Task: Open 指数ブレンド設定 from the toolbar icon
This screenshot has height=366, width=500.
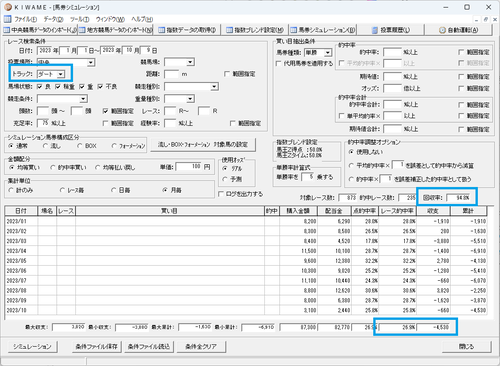Action: point(229,30)
